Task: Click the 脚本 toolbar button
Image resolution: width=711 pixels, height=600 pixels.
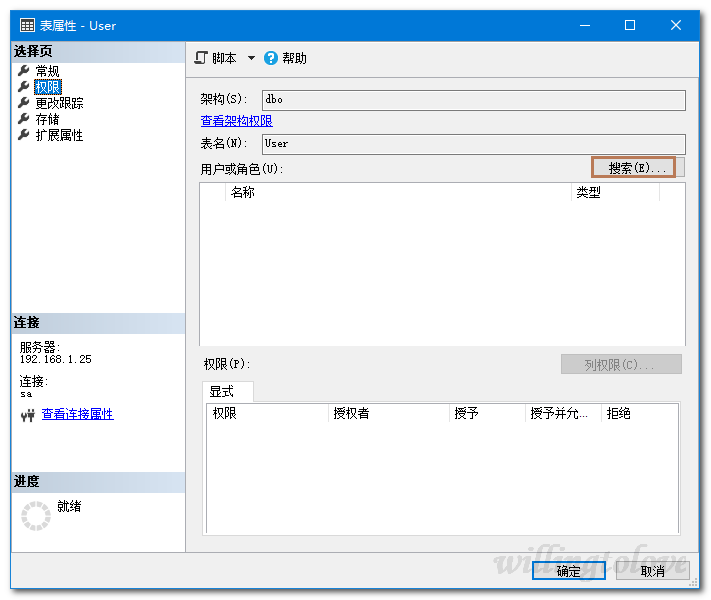Action: point(215,58)
